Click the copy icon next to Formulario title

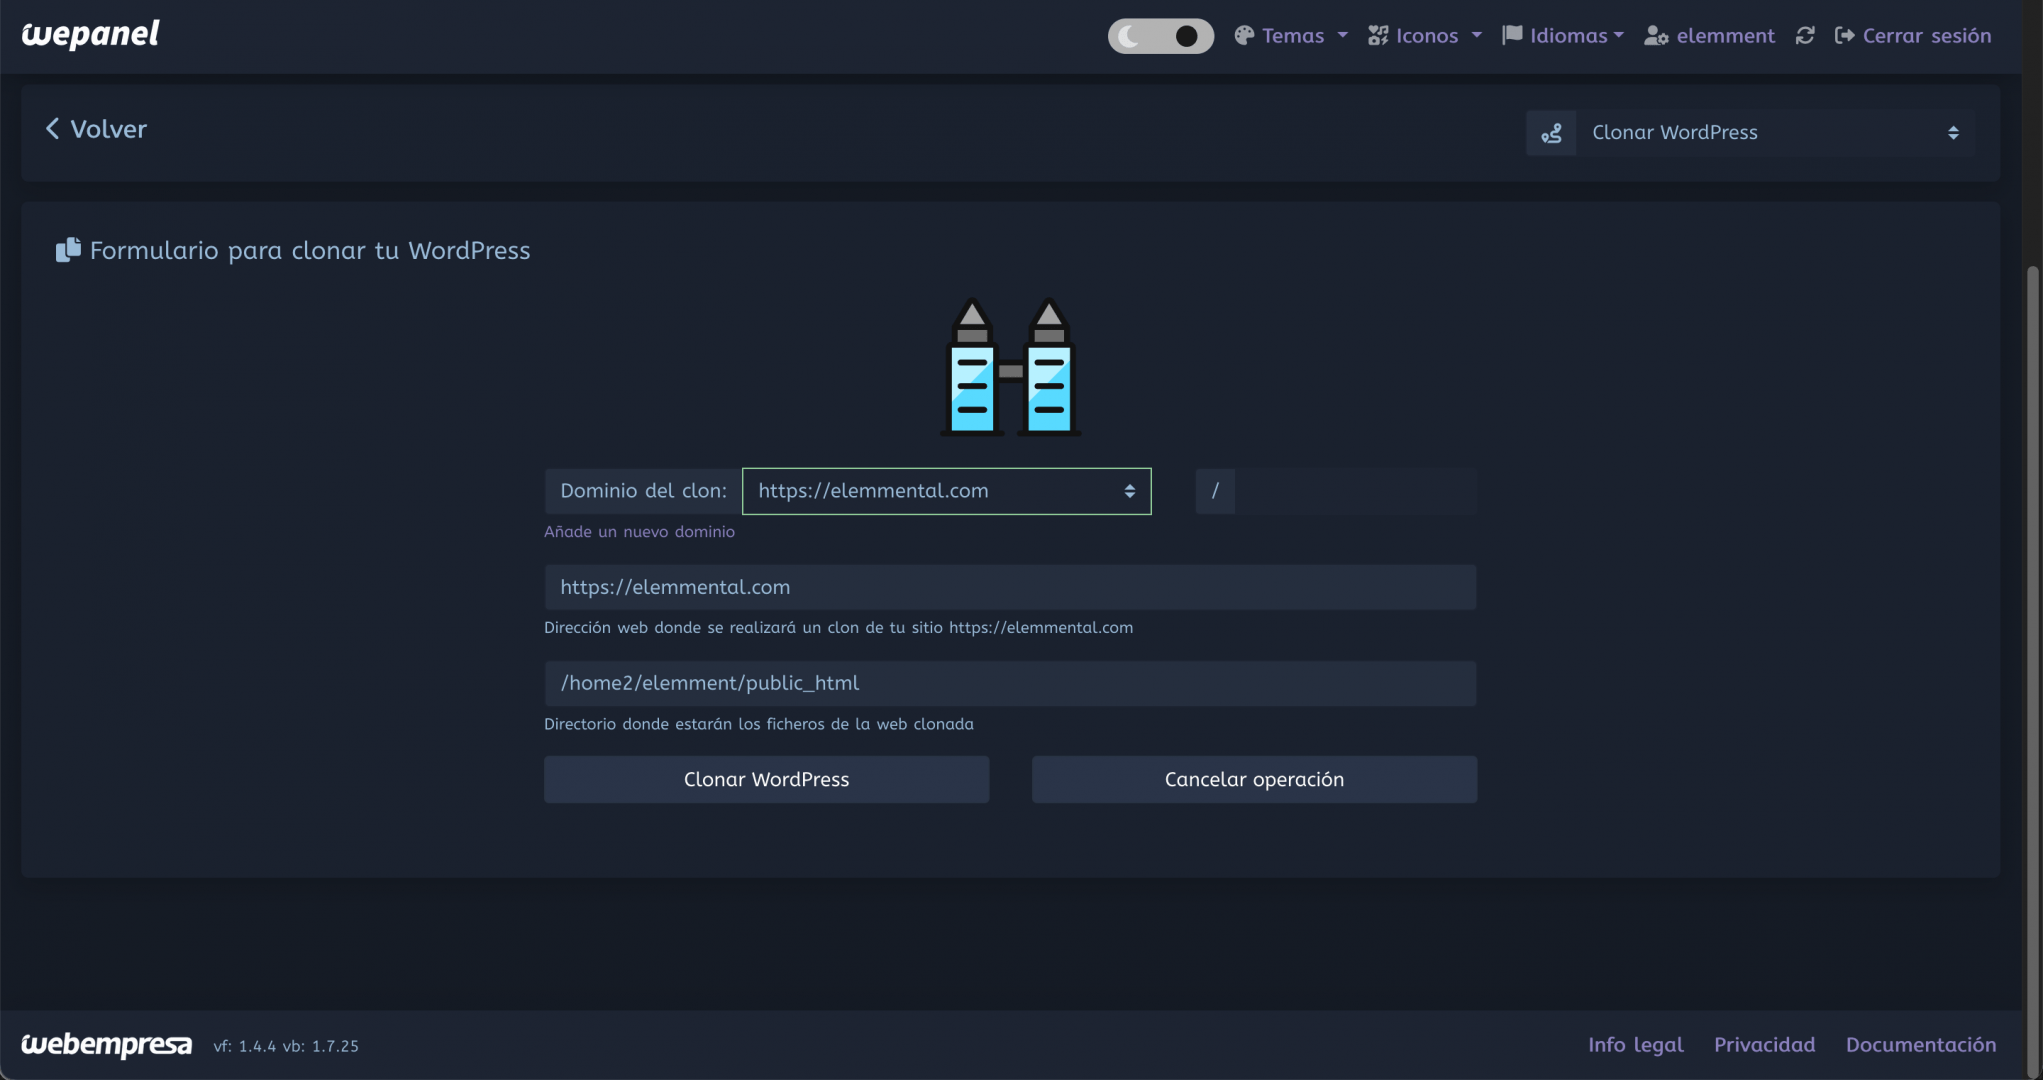coord(68,250)
